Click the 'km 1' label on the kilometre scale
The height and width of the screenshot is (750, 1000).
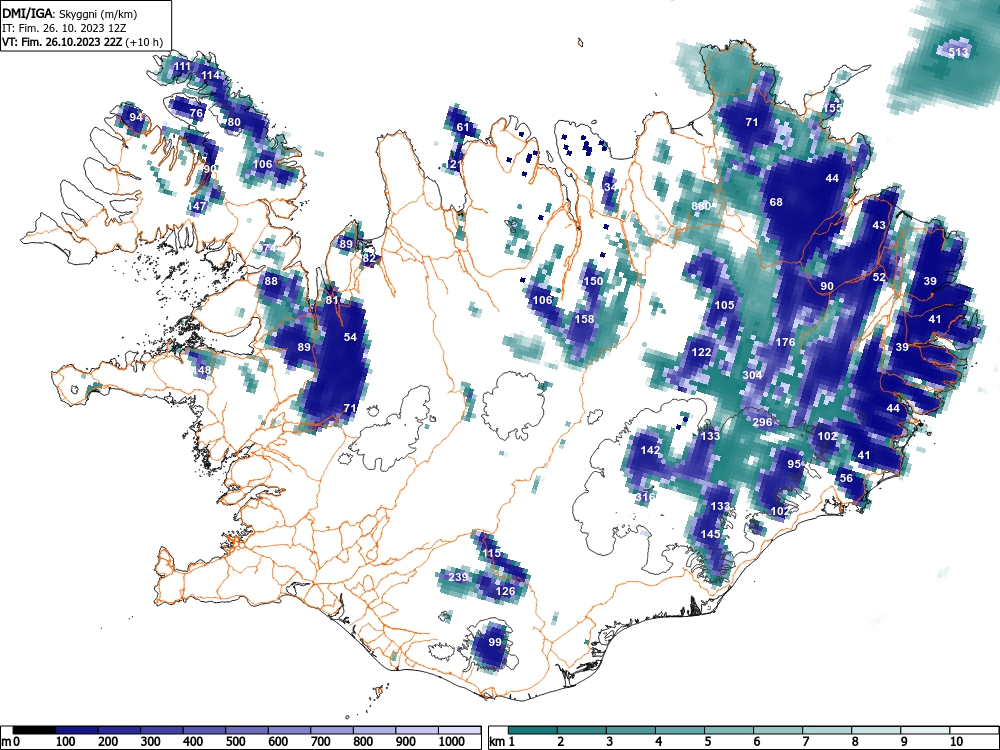[502, 742]
